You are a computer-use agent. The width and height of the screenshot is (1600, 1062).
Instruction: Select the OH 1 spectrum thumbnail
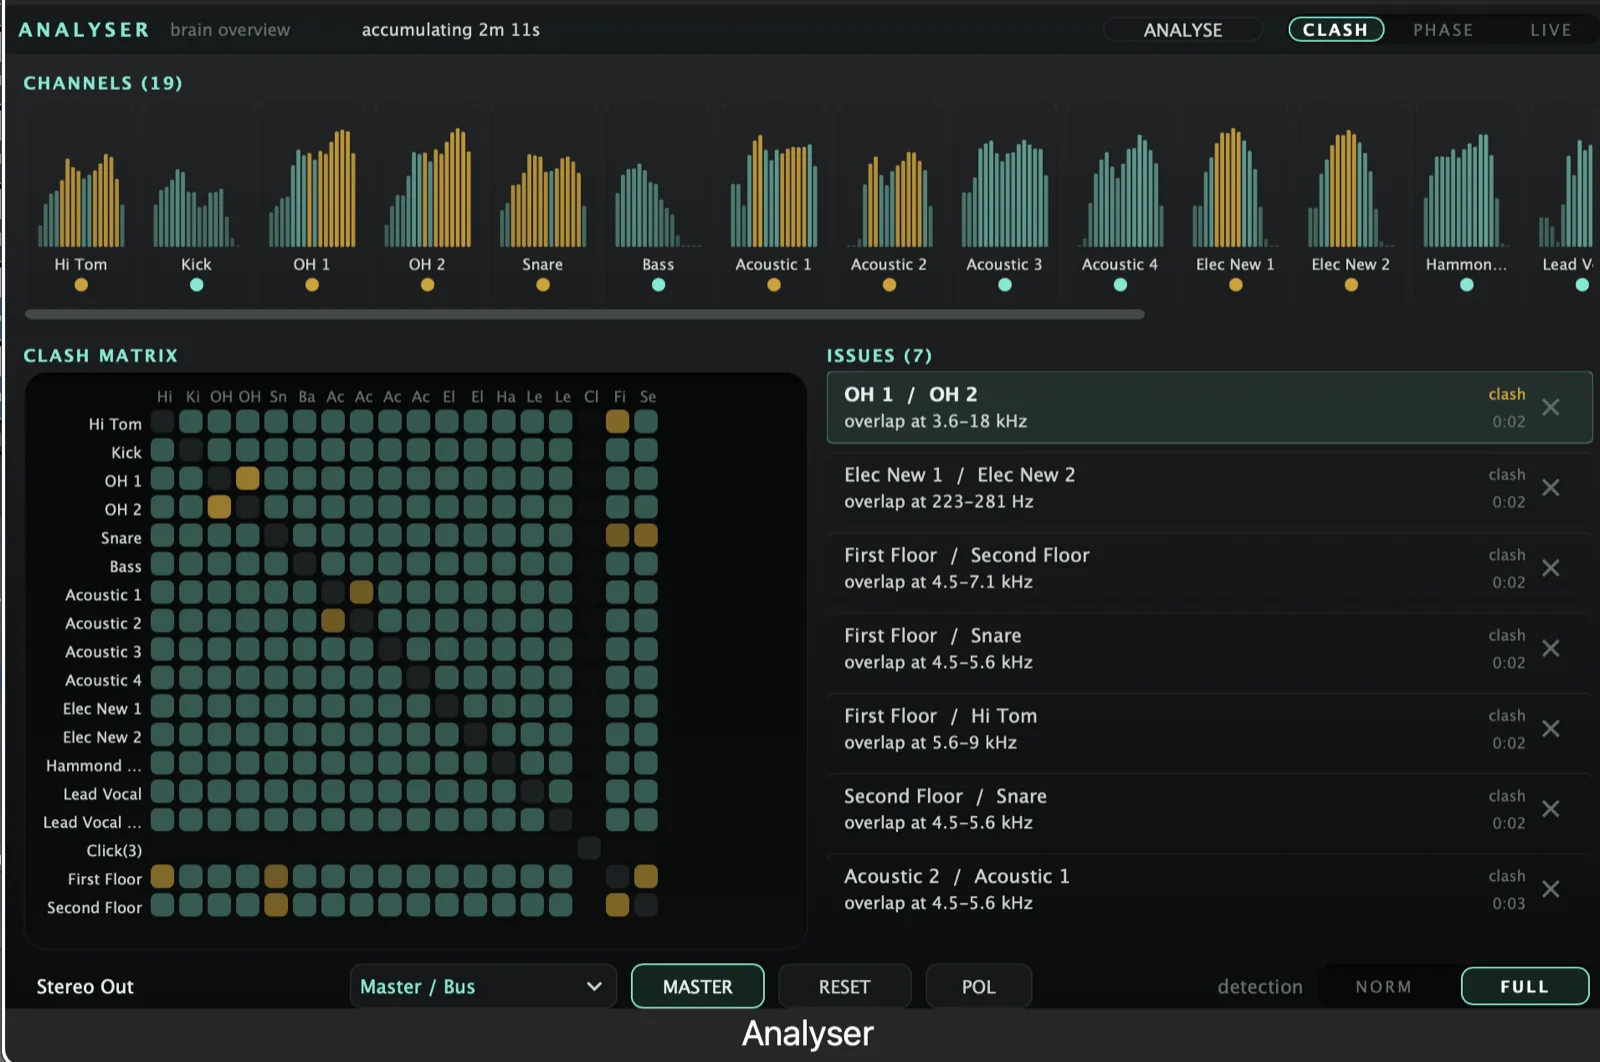312,188
